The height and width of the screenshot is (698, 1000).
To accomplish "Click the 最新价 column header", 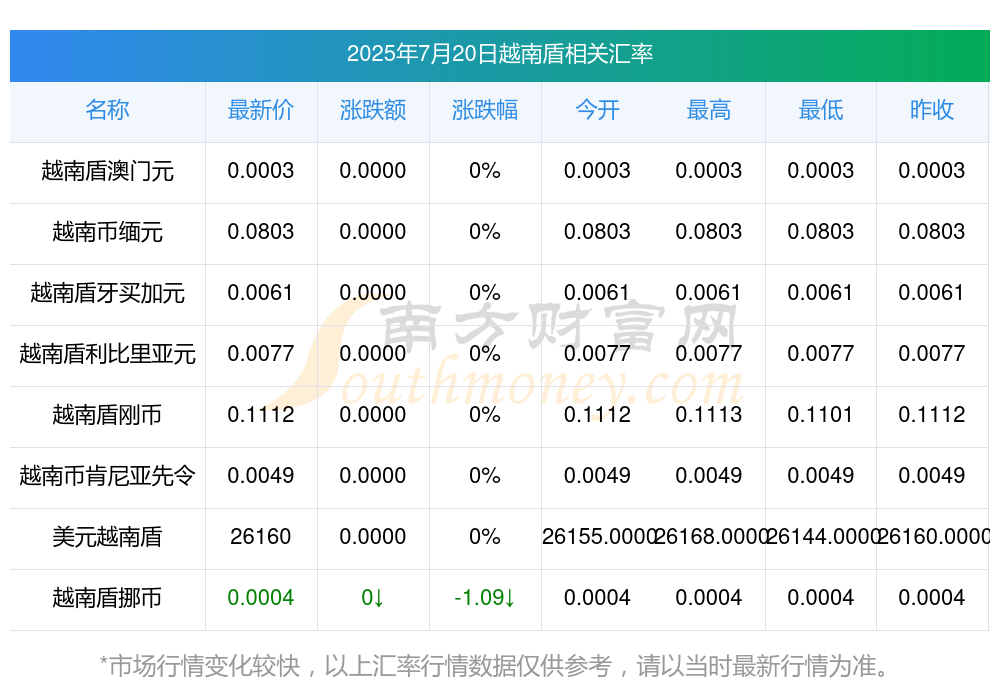I will (261, 110).
